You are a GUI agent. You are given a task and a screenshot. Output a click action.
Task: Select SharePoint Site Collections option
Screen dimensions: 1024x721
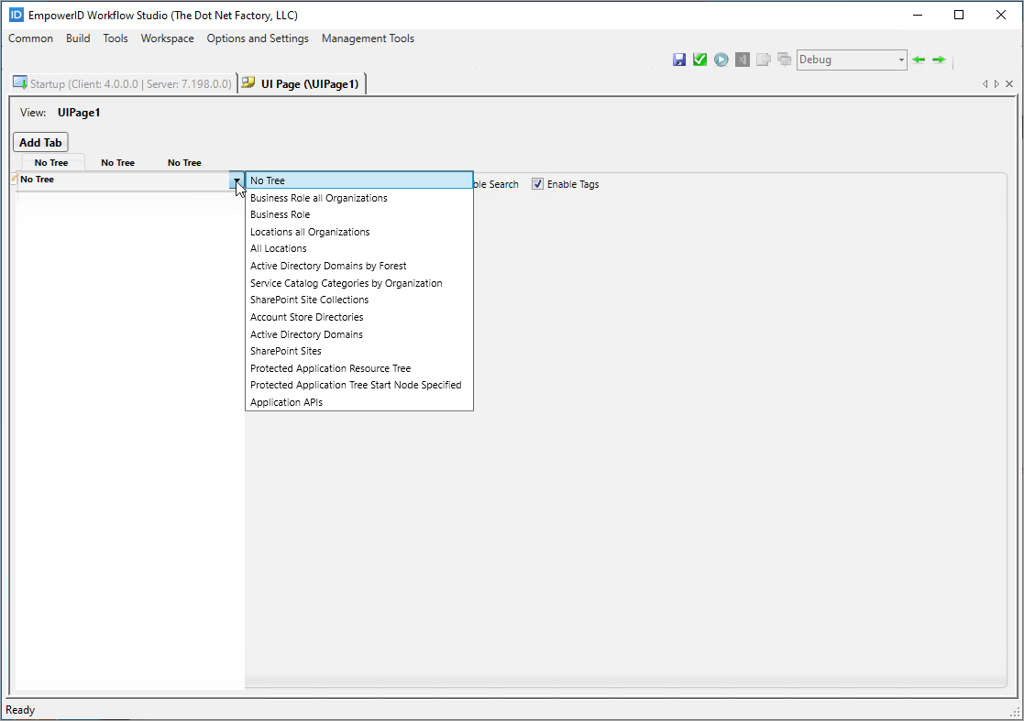309,300
